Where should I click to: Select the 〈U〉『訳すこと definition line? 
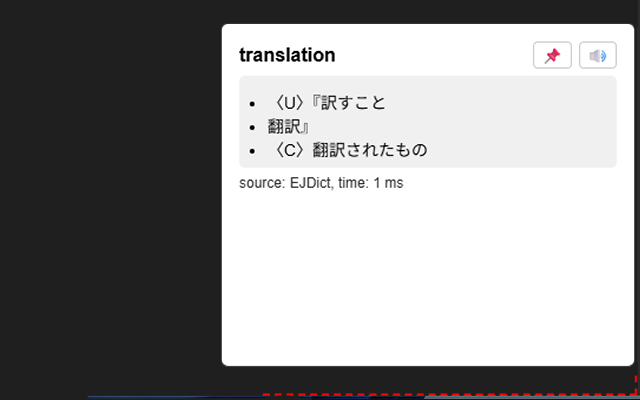[329, 103]
